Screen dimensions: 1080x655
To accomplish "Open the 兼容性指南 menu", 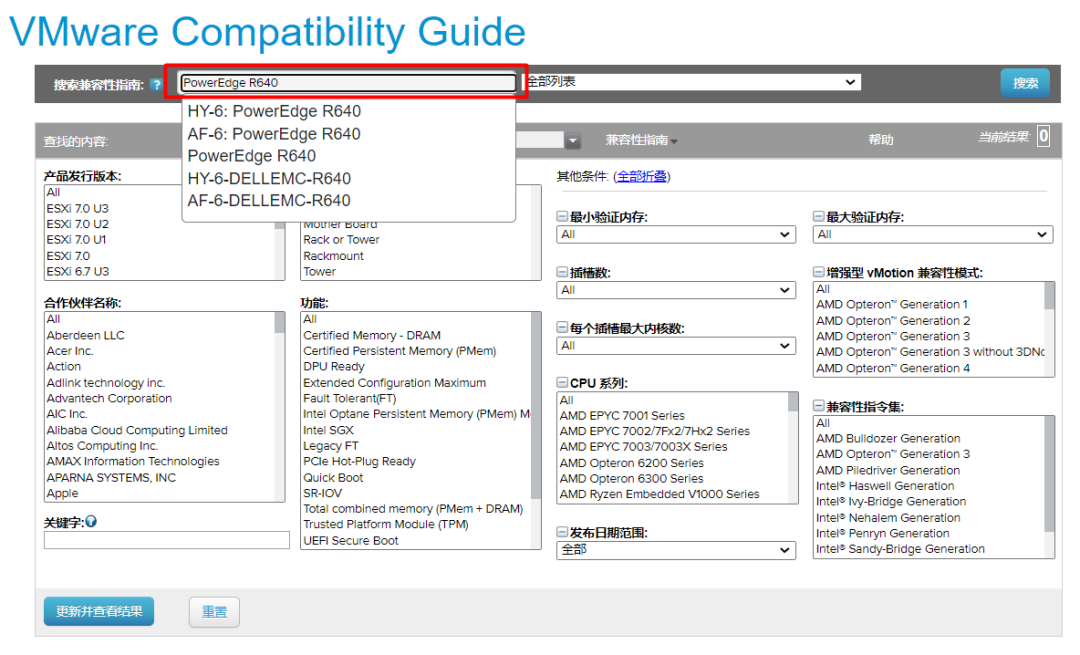I will coord(641,141).
